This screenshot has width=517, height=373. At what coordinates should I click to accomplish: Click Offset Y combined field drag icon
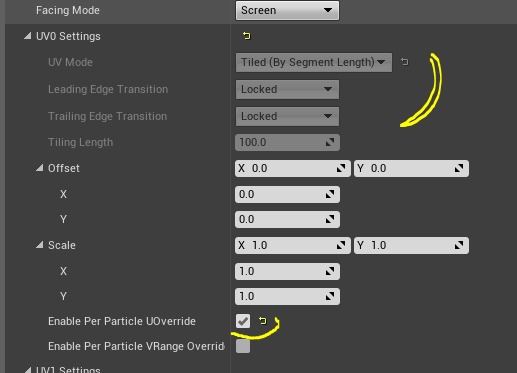[459, 168]
